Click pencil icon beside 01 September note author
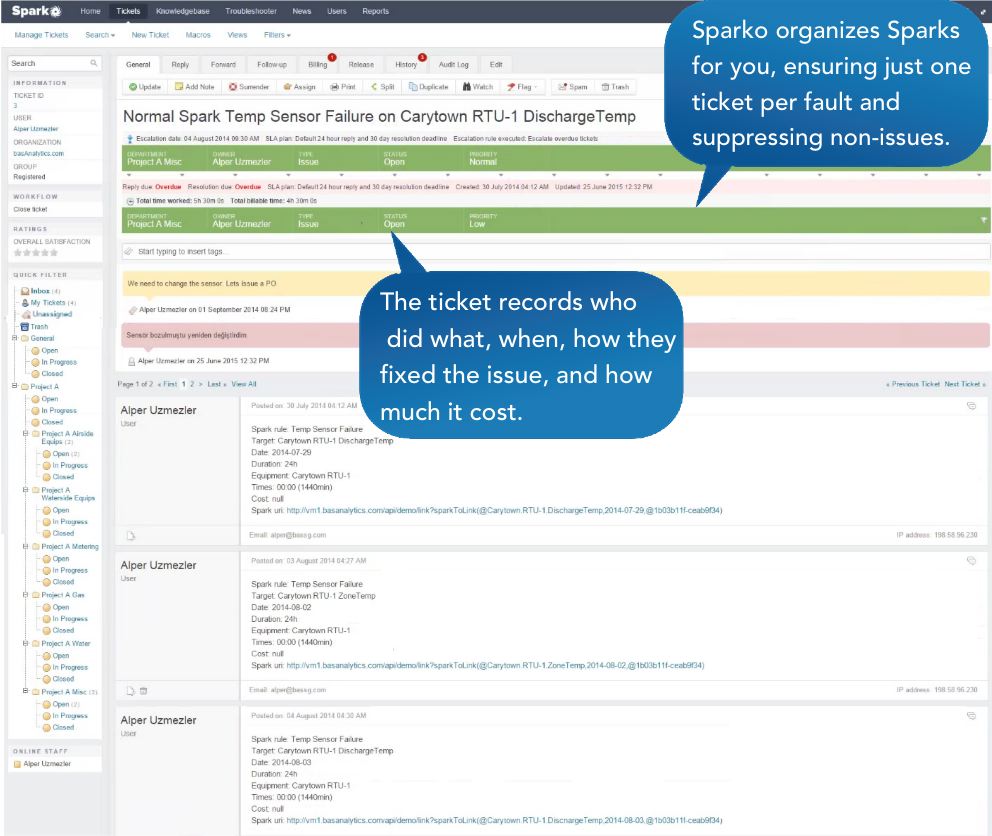Viewport: 992px width, 836px height. [x=133, y=310]
